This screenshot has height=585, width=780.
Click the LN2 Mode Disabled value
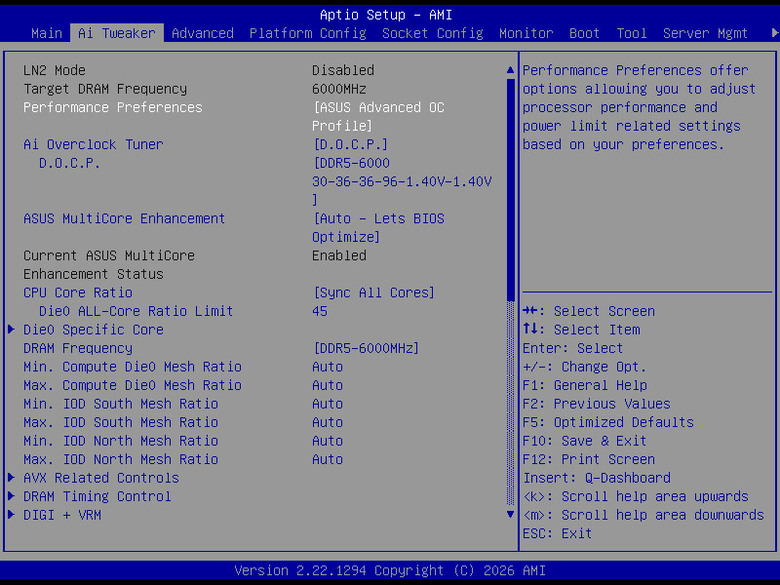(343, 70)
